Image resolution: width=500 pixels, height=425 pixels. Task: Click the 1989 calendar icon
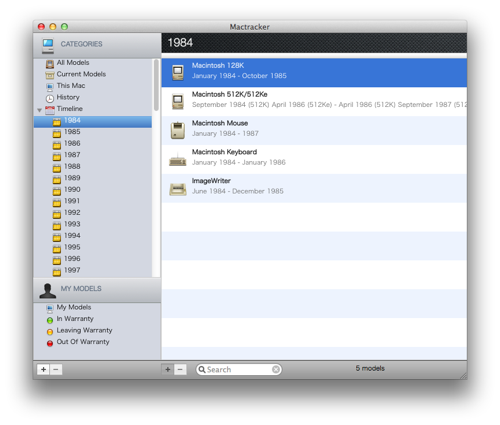pyautogui.click(x=57, y=179)
